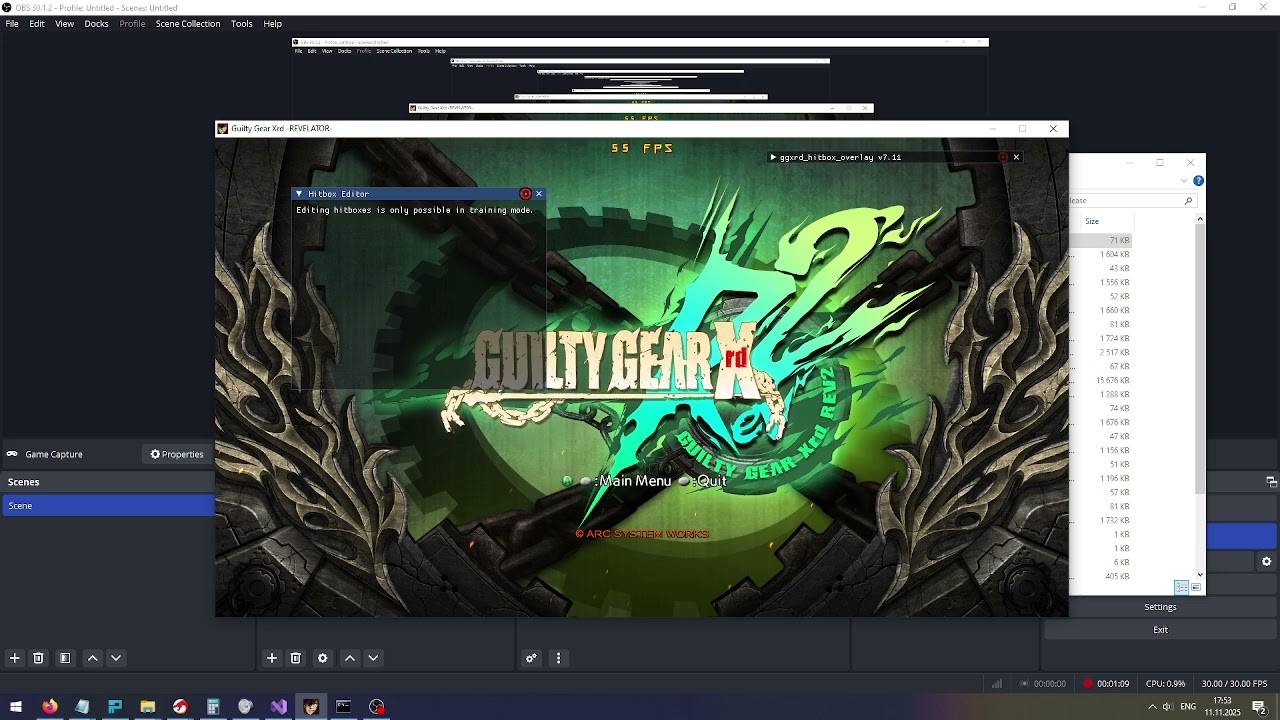Screen dimensions: 1280x720
Task: Click gear icon beside blue recording button
Action: (x=1267, y=562)
